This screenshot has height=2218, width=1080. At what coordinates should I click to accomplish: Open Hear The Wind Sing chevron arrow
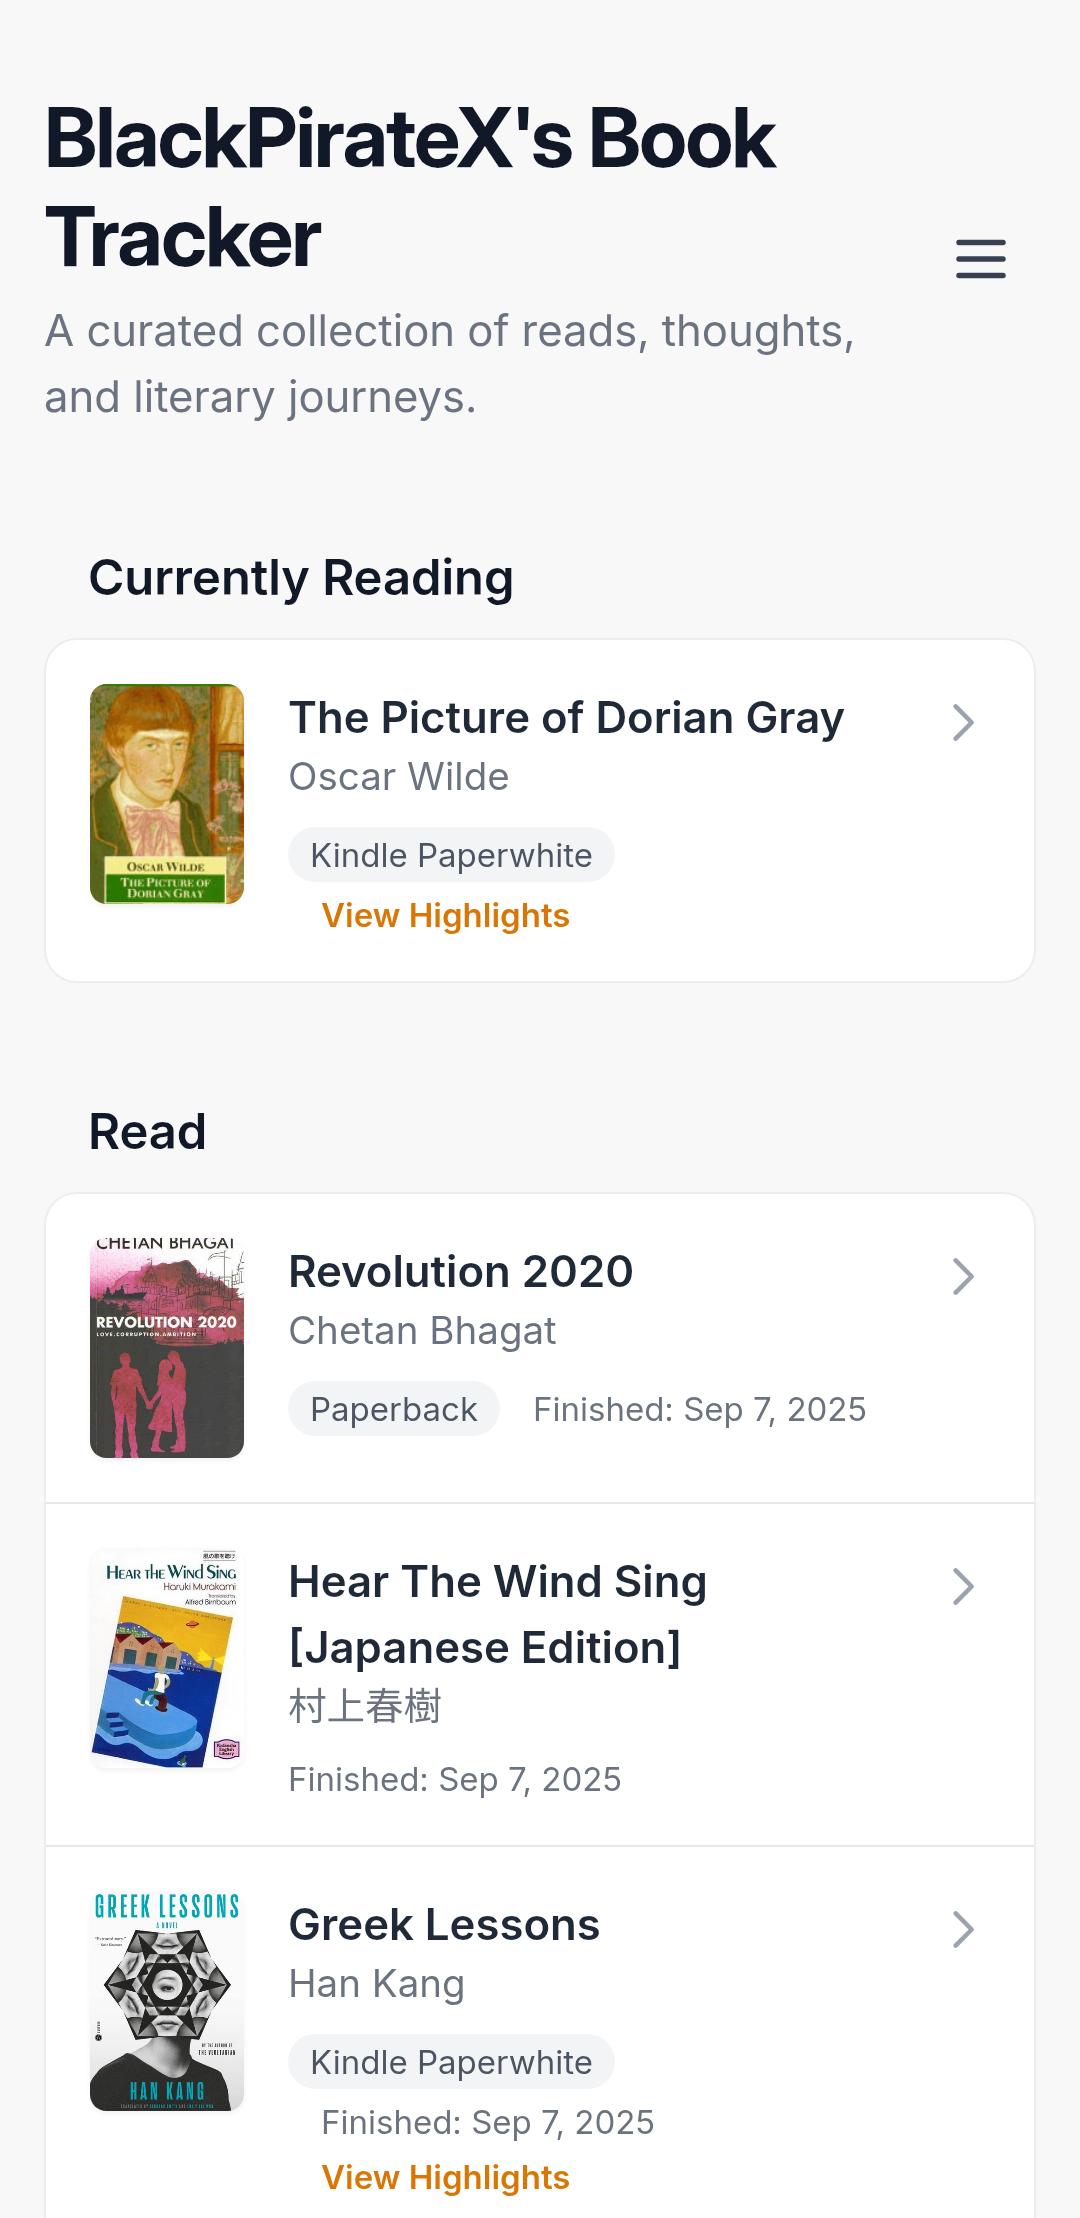(x=963, y=1586)
